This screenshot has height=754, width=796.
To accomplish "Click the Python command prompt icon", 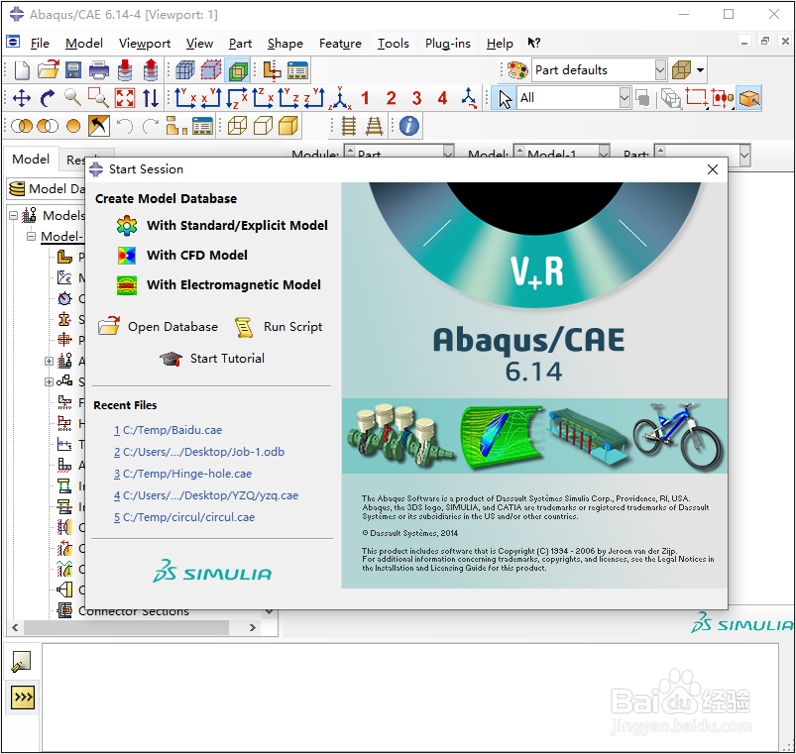I will (23, 698).
